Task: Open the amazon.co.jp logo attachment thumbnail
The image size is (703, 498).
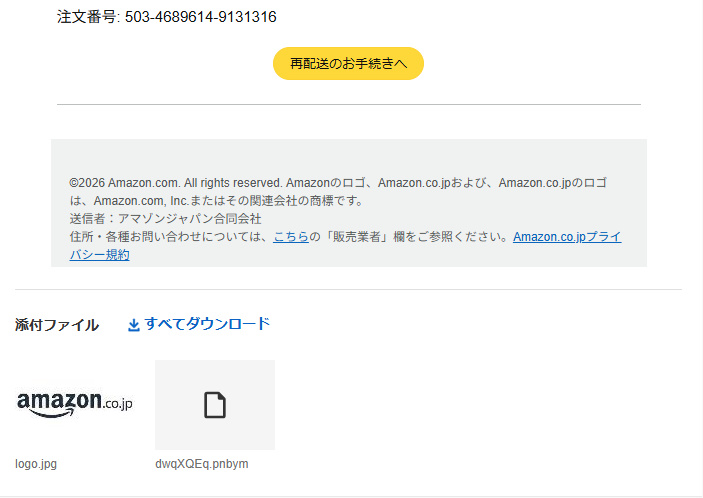Action: [74, 403]
